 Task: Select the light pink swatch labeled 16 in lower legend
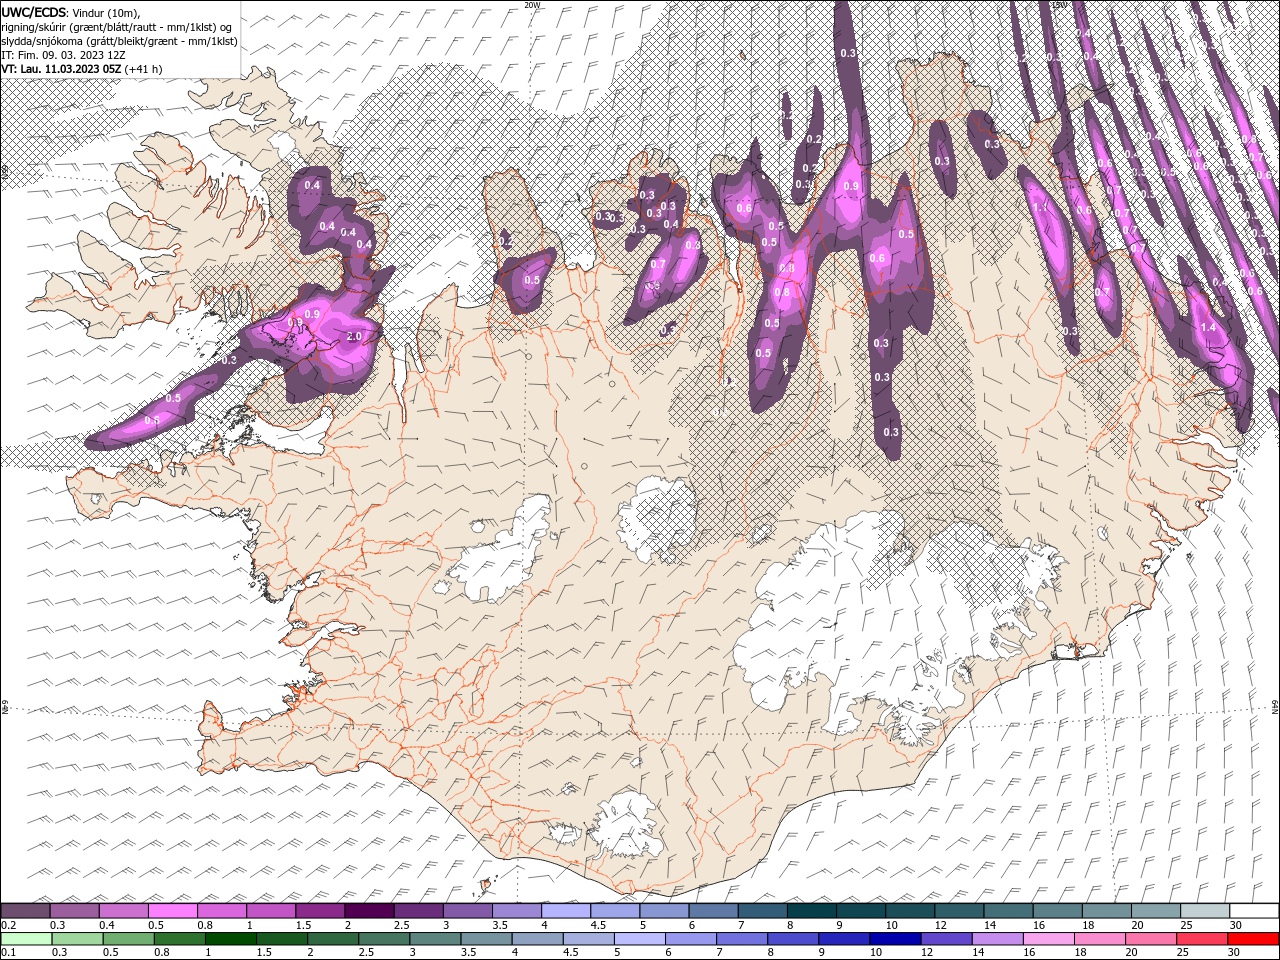1048,938
